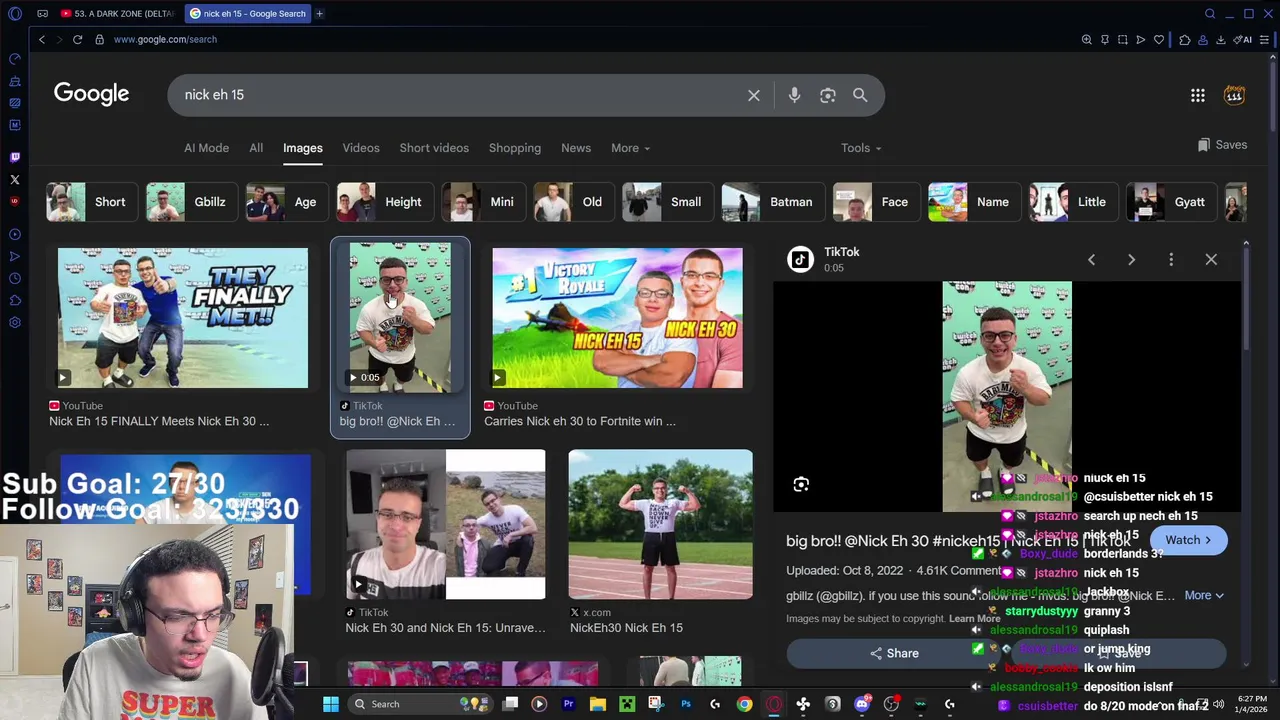This screenshot has width=1280, height=720.
Task: Switch to AI Mode tab
Action: tap(206, 148)
